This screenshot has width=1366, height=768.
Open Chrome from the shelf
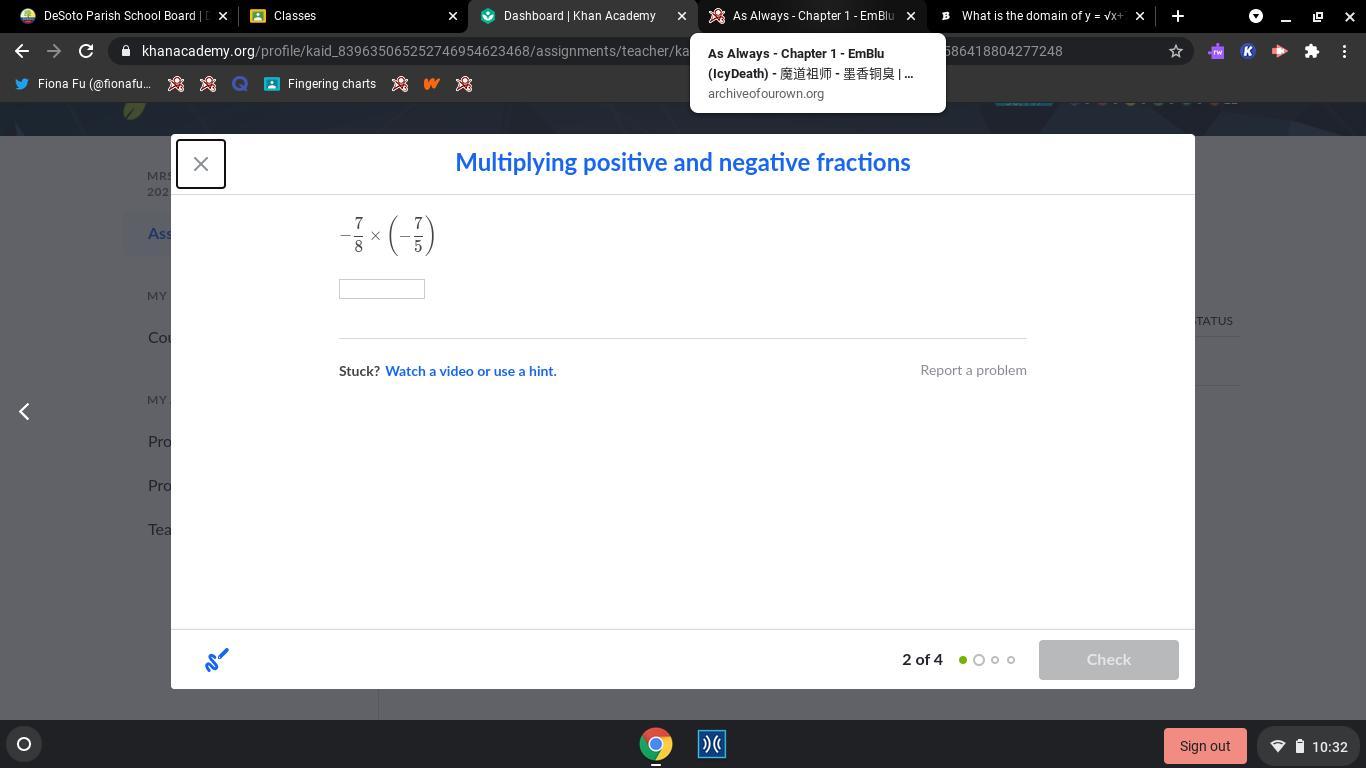(656, 744)
